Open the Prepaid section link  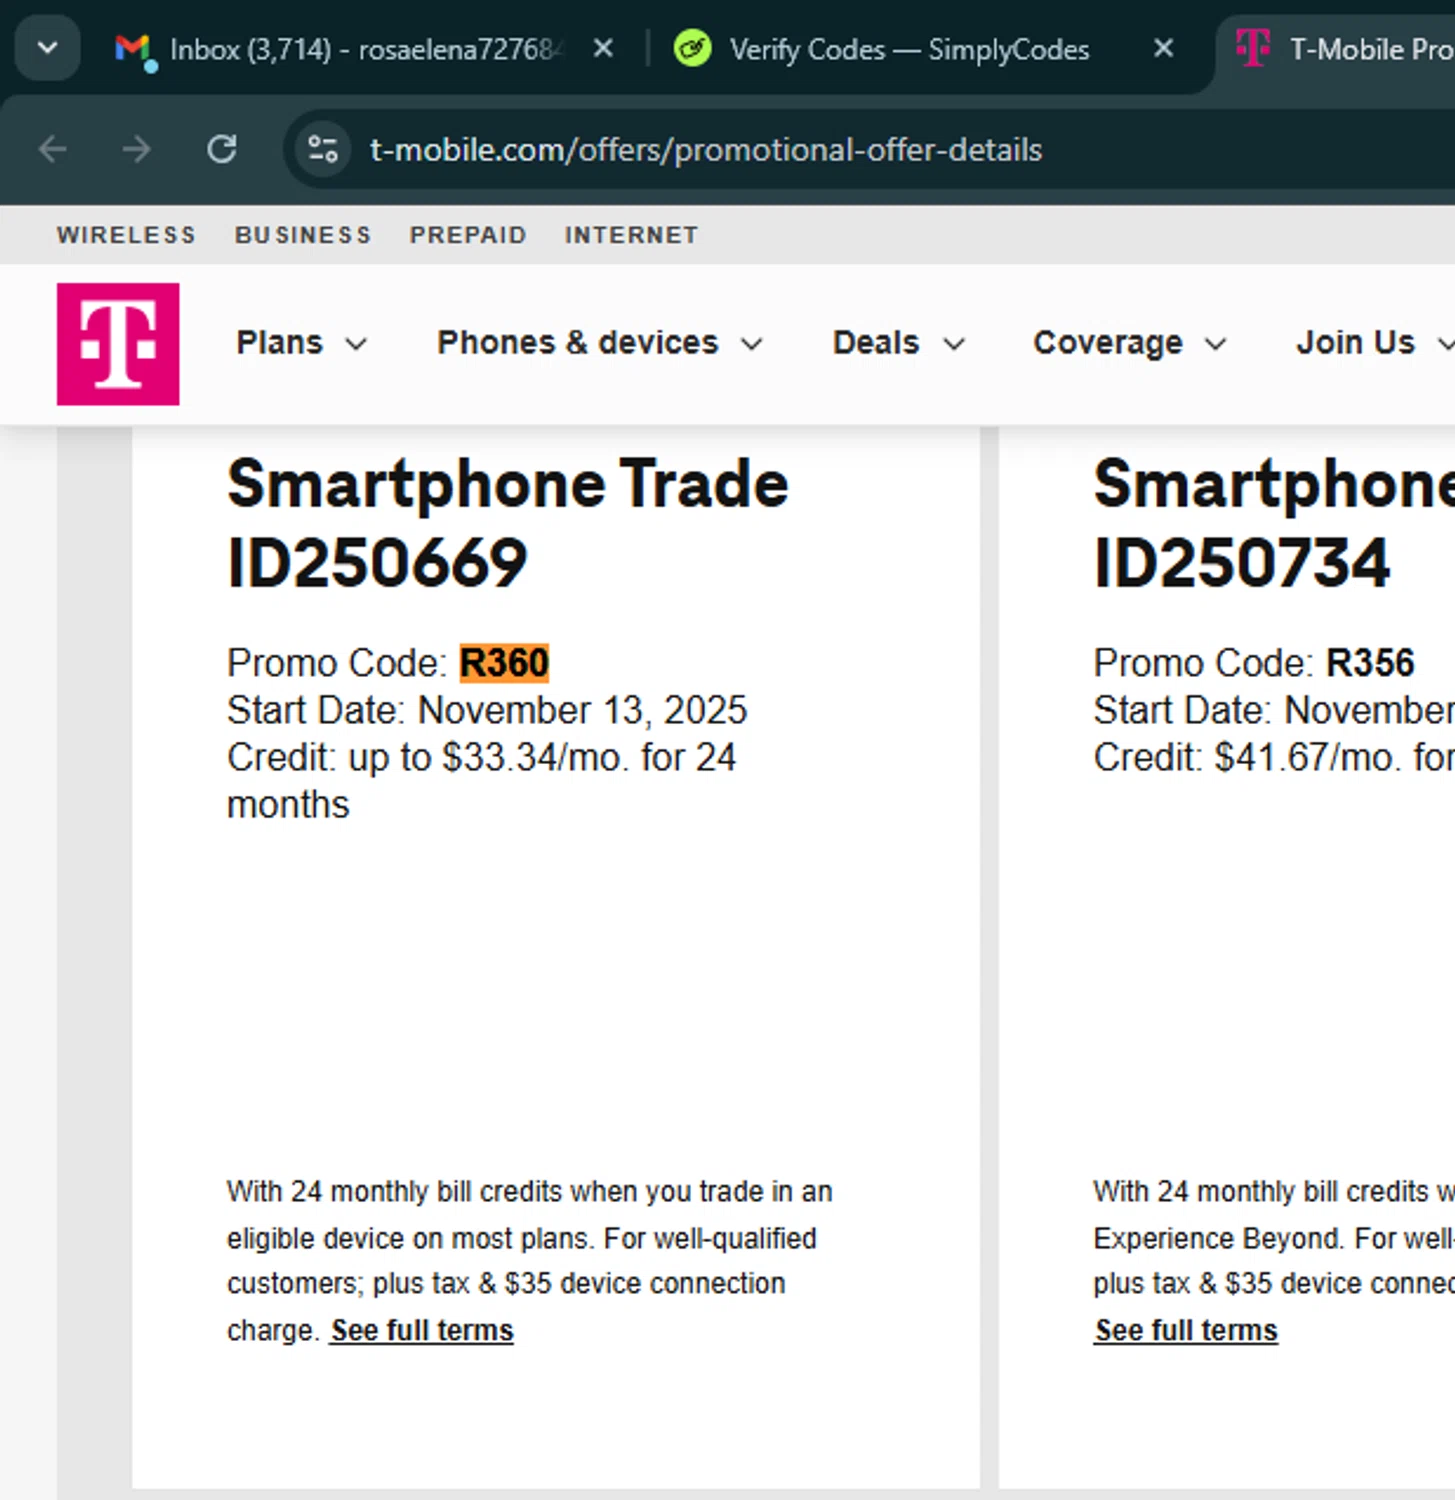click(468, 235)
